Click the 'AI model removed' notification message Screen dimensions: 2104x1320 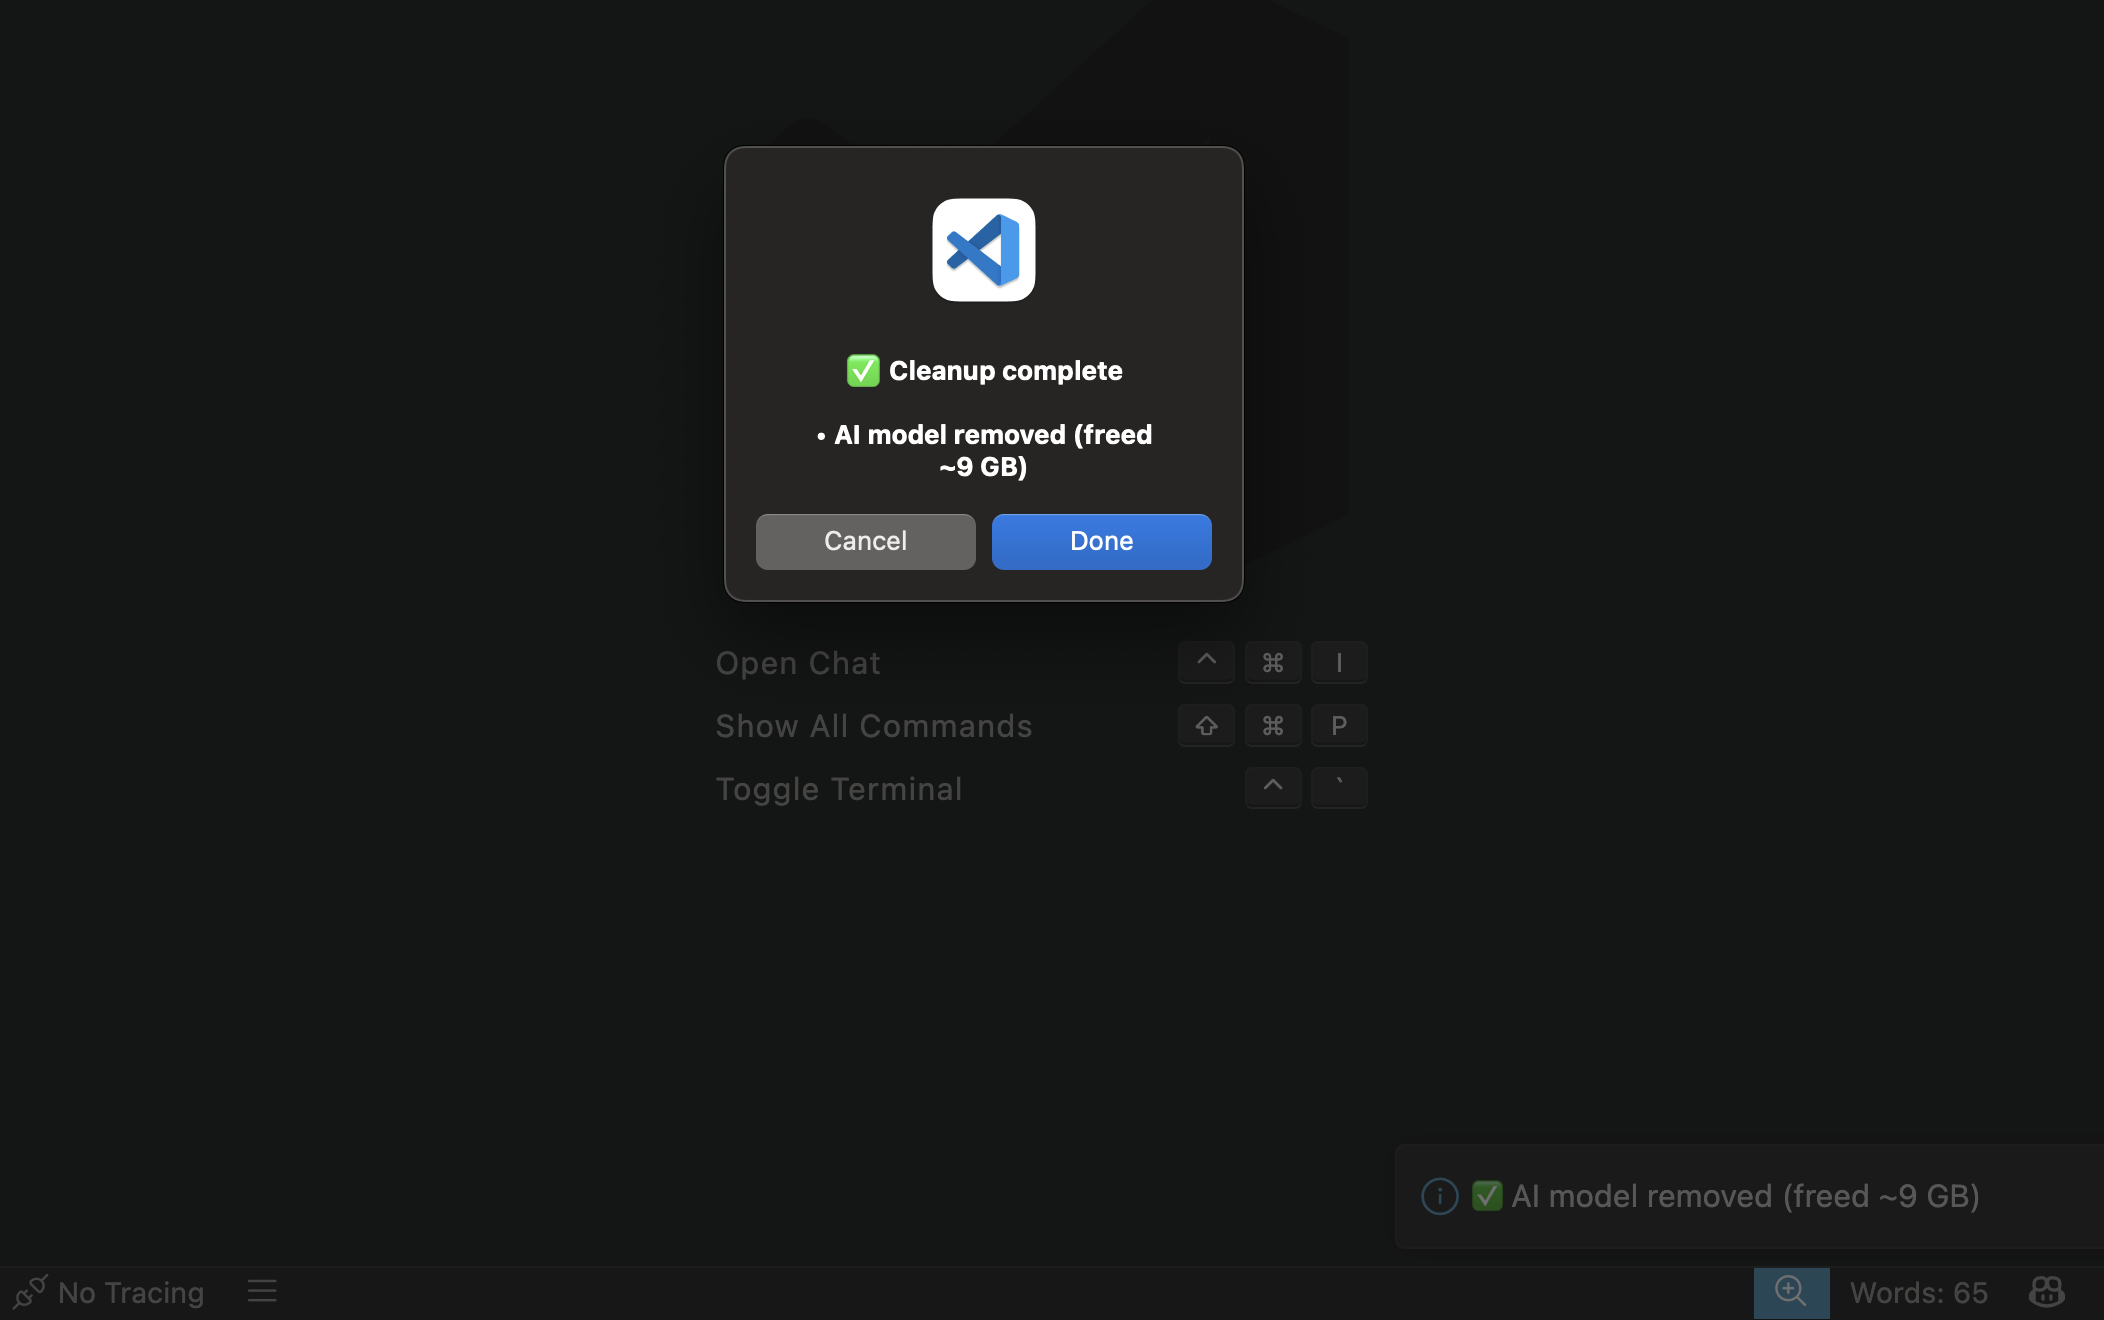point(1745,1196)
